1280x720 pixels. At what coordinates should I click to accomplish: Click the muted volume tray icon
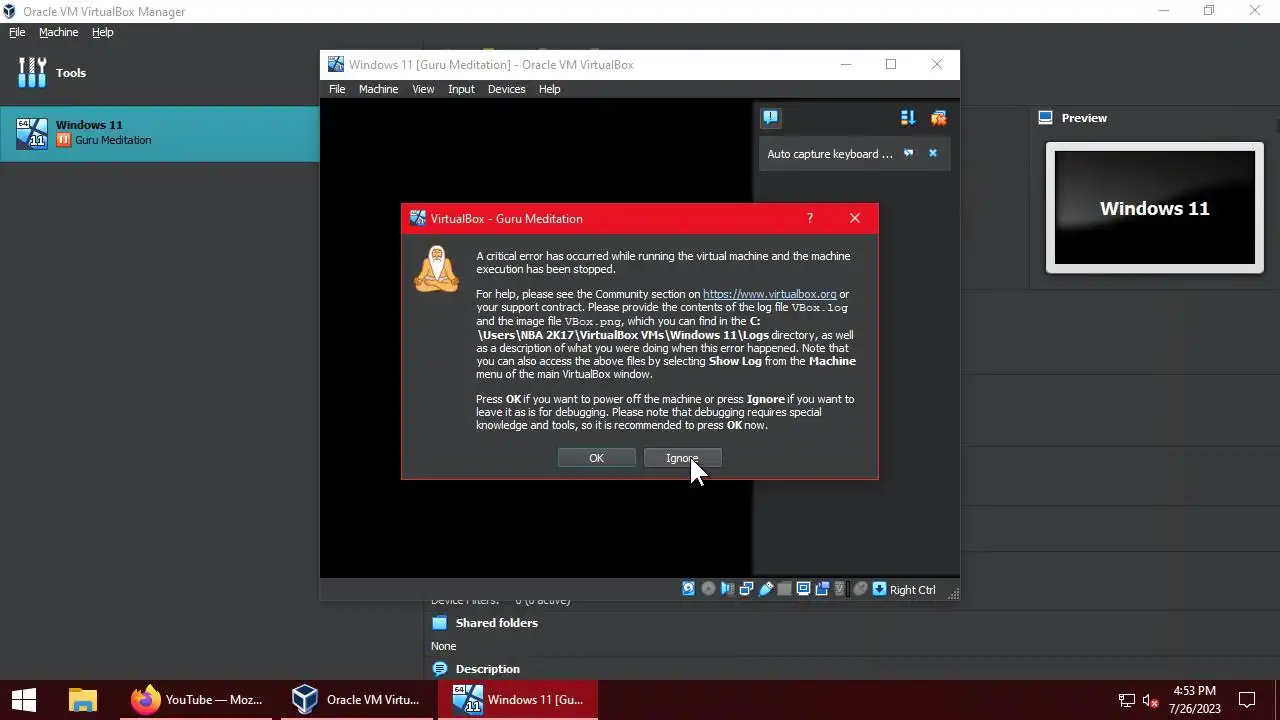pyautogui.click(x=1151, y=700)
